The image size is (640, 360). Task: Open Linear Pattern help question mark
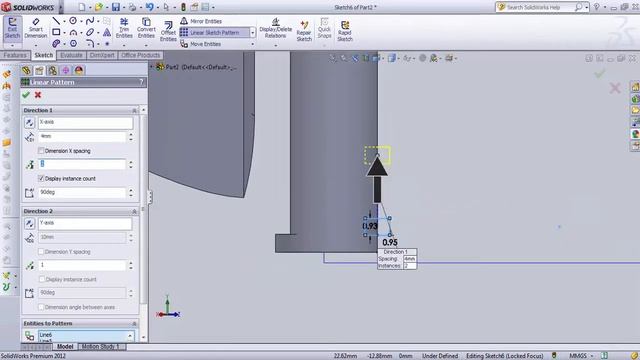[141, 82]
